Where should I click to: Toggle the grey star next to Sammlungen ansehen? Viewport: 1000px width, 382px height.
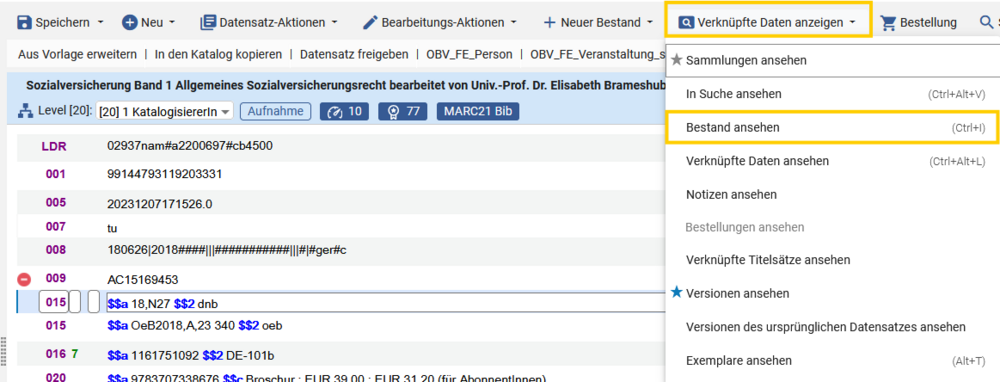pyautogui.click(x=677, y=61)
